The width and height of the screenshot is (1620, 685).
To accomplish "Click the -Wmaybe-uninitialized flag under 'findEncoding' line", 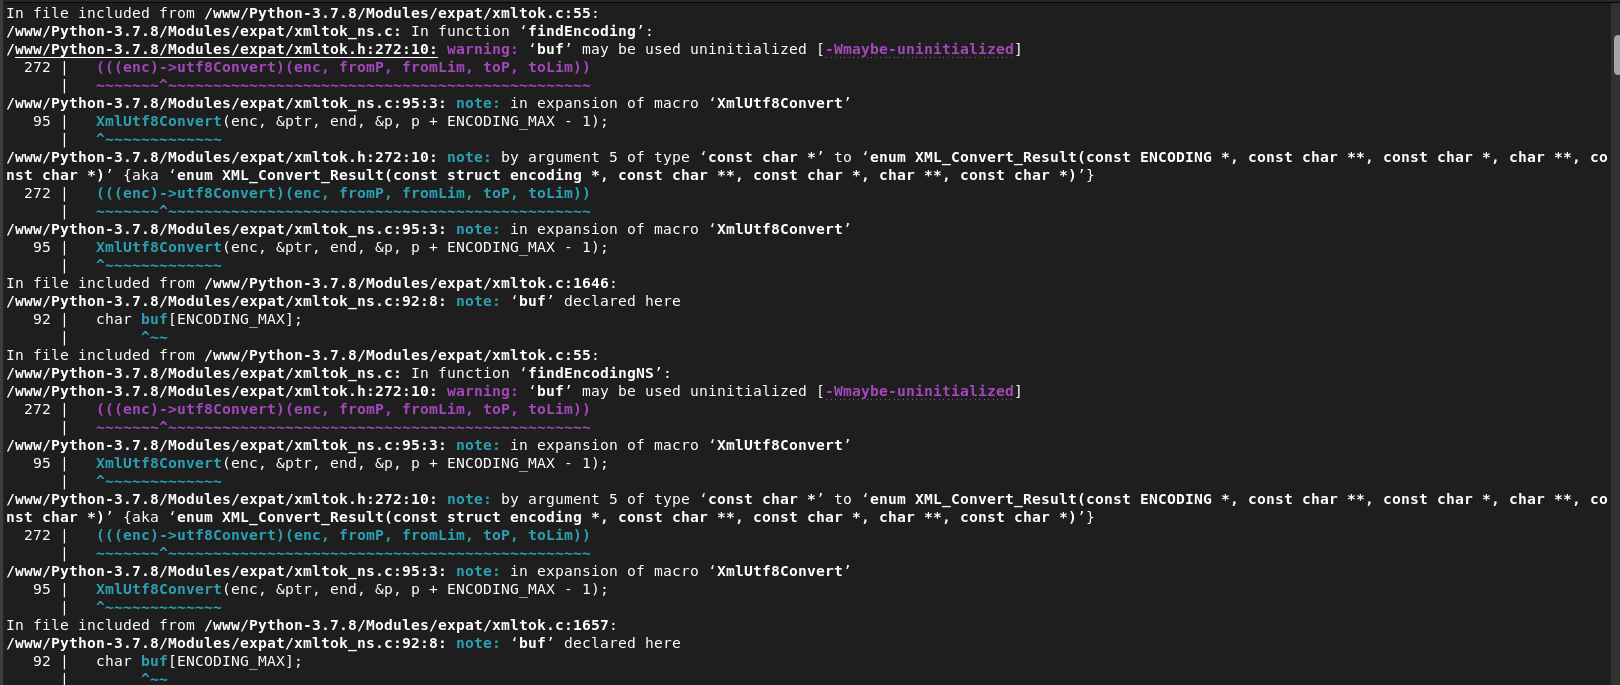I will [x=919, y=49].
